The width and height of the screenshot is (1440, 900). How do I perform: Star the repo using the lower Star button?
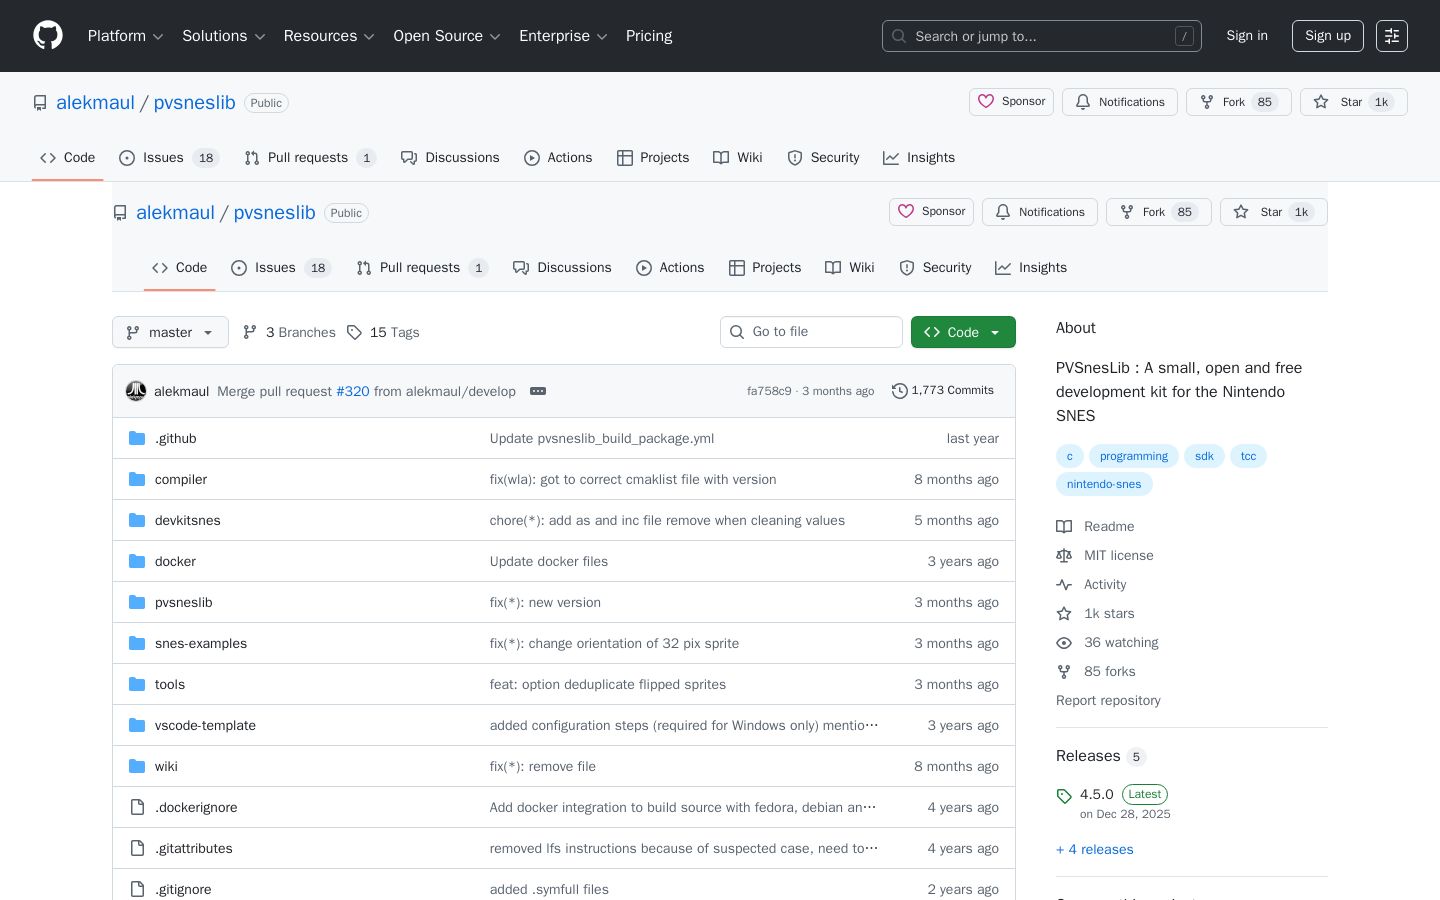point(1274,212)
